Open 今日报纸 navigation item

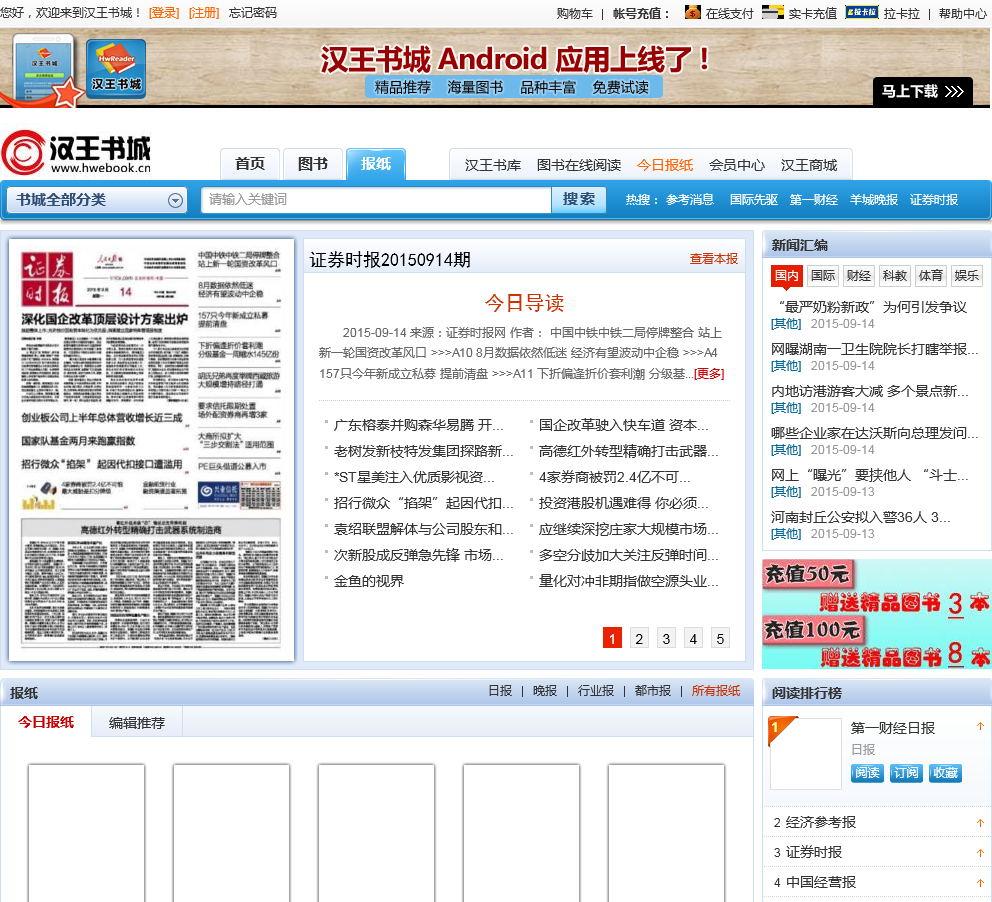coord(665,165)
